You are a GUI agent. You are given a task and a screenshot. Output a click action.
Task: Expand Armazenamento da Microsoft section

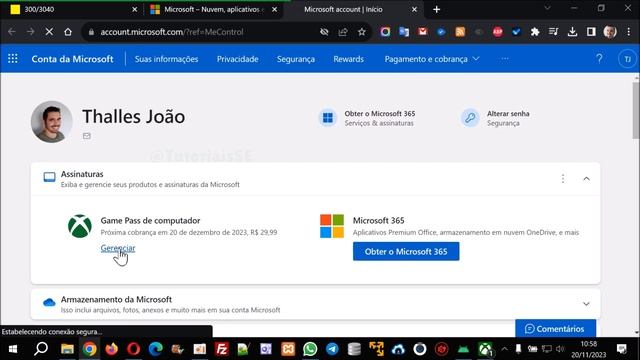coord(586,304)
